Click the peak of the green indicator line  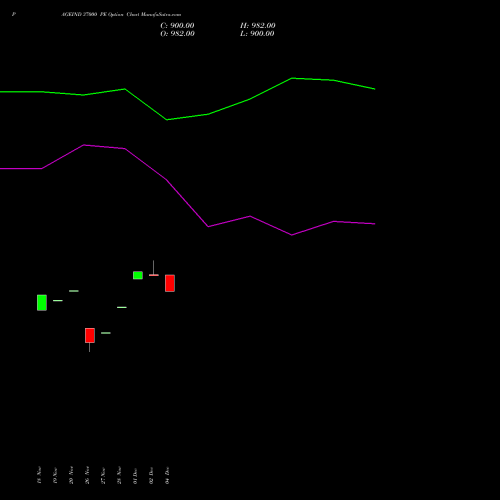(x=292, y=78)
